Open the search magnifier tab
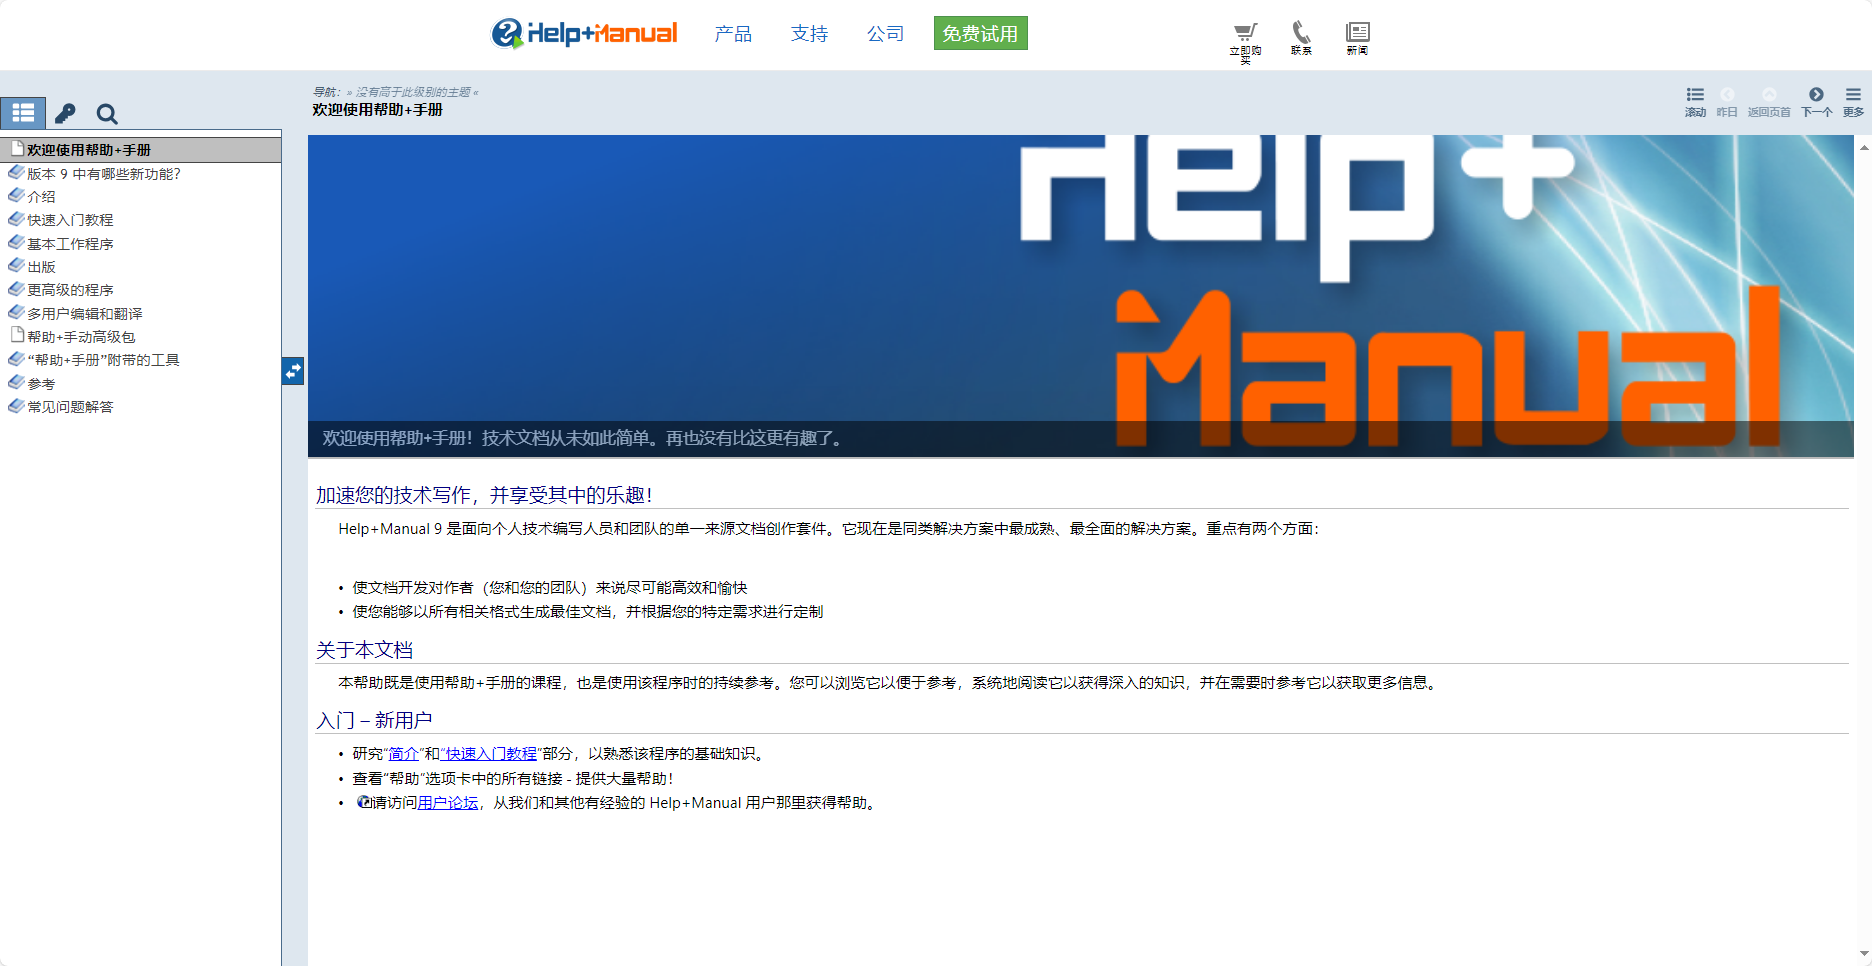Image resolution: width=1872 pixels, height=966 pixels. 107,114
